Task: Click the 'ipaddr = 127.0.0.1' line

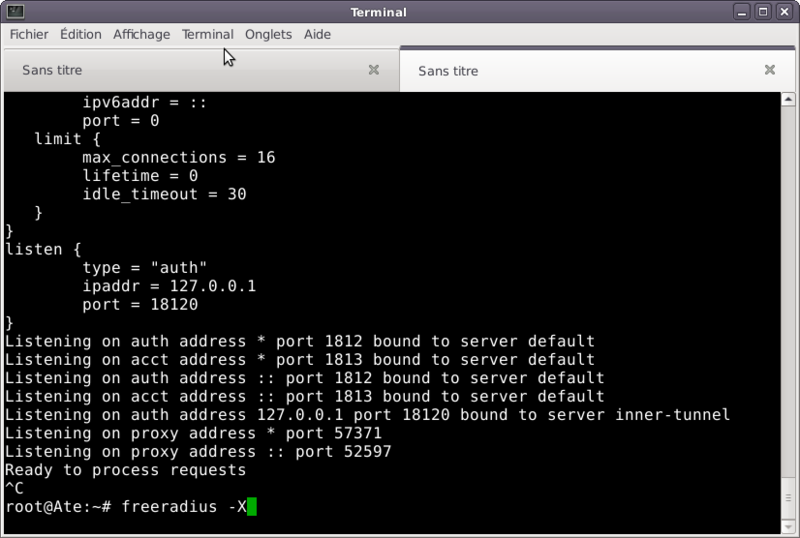Action: (169, 286)
